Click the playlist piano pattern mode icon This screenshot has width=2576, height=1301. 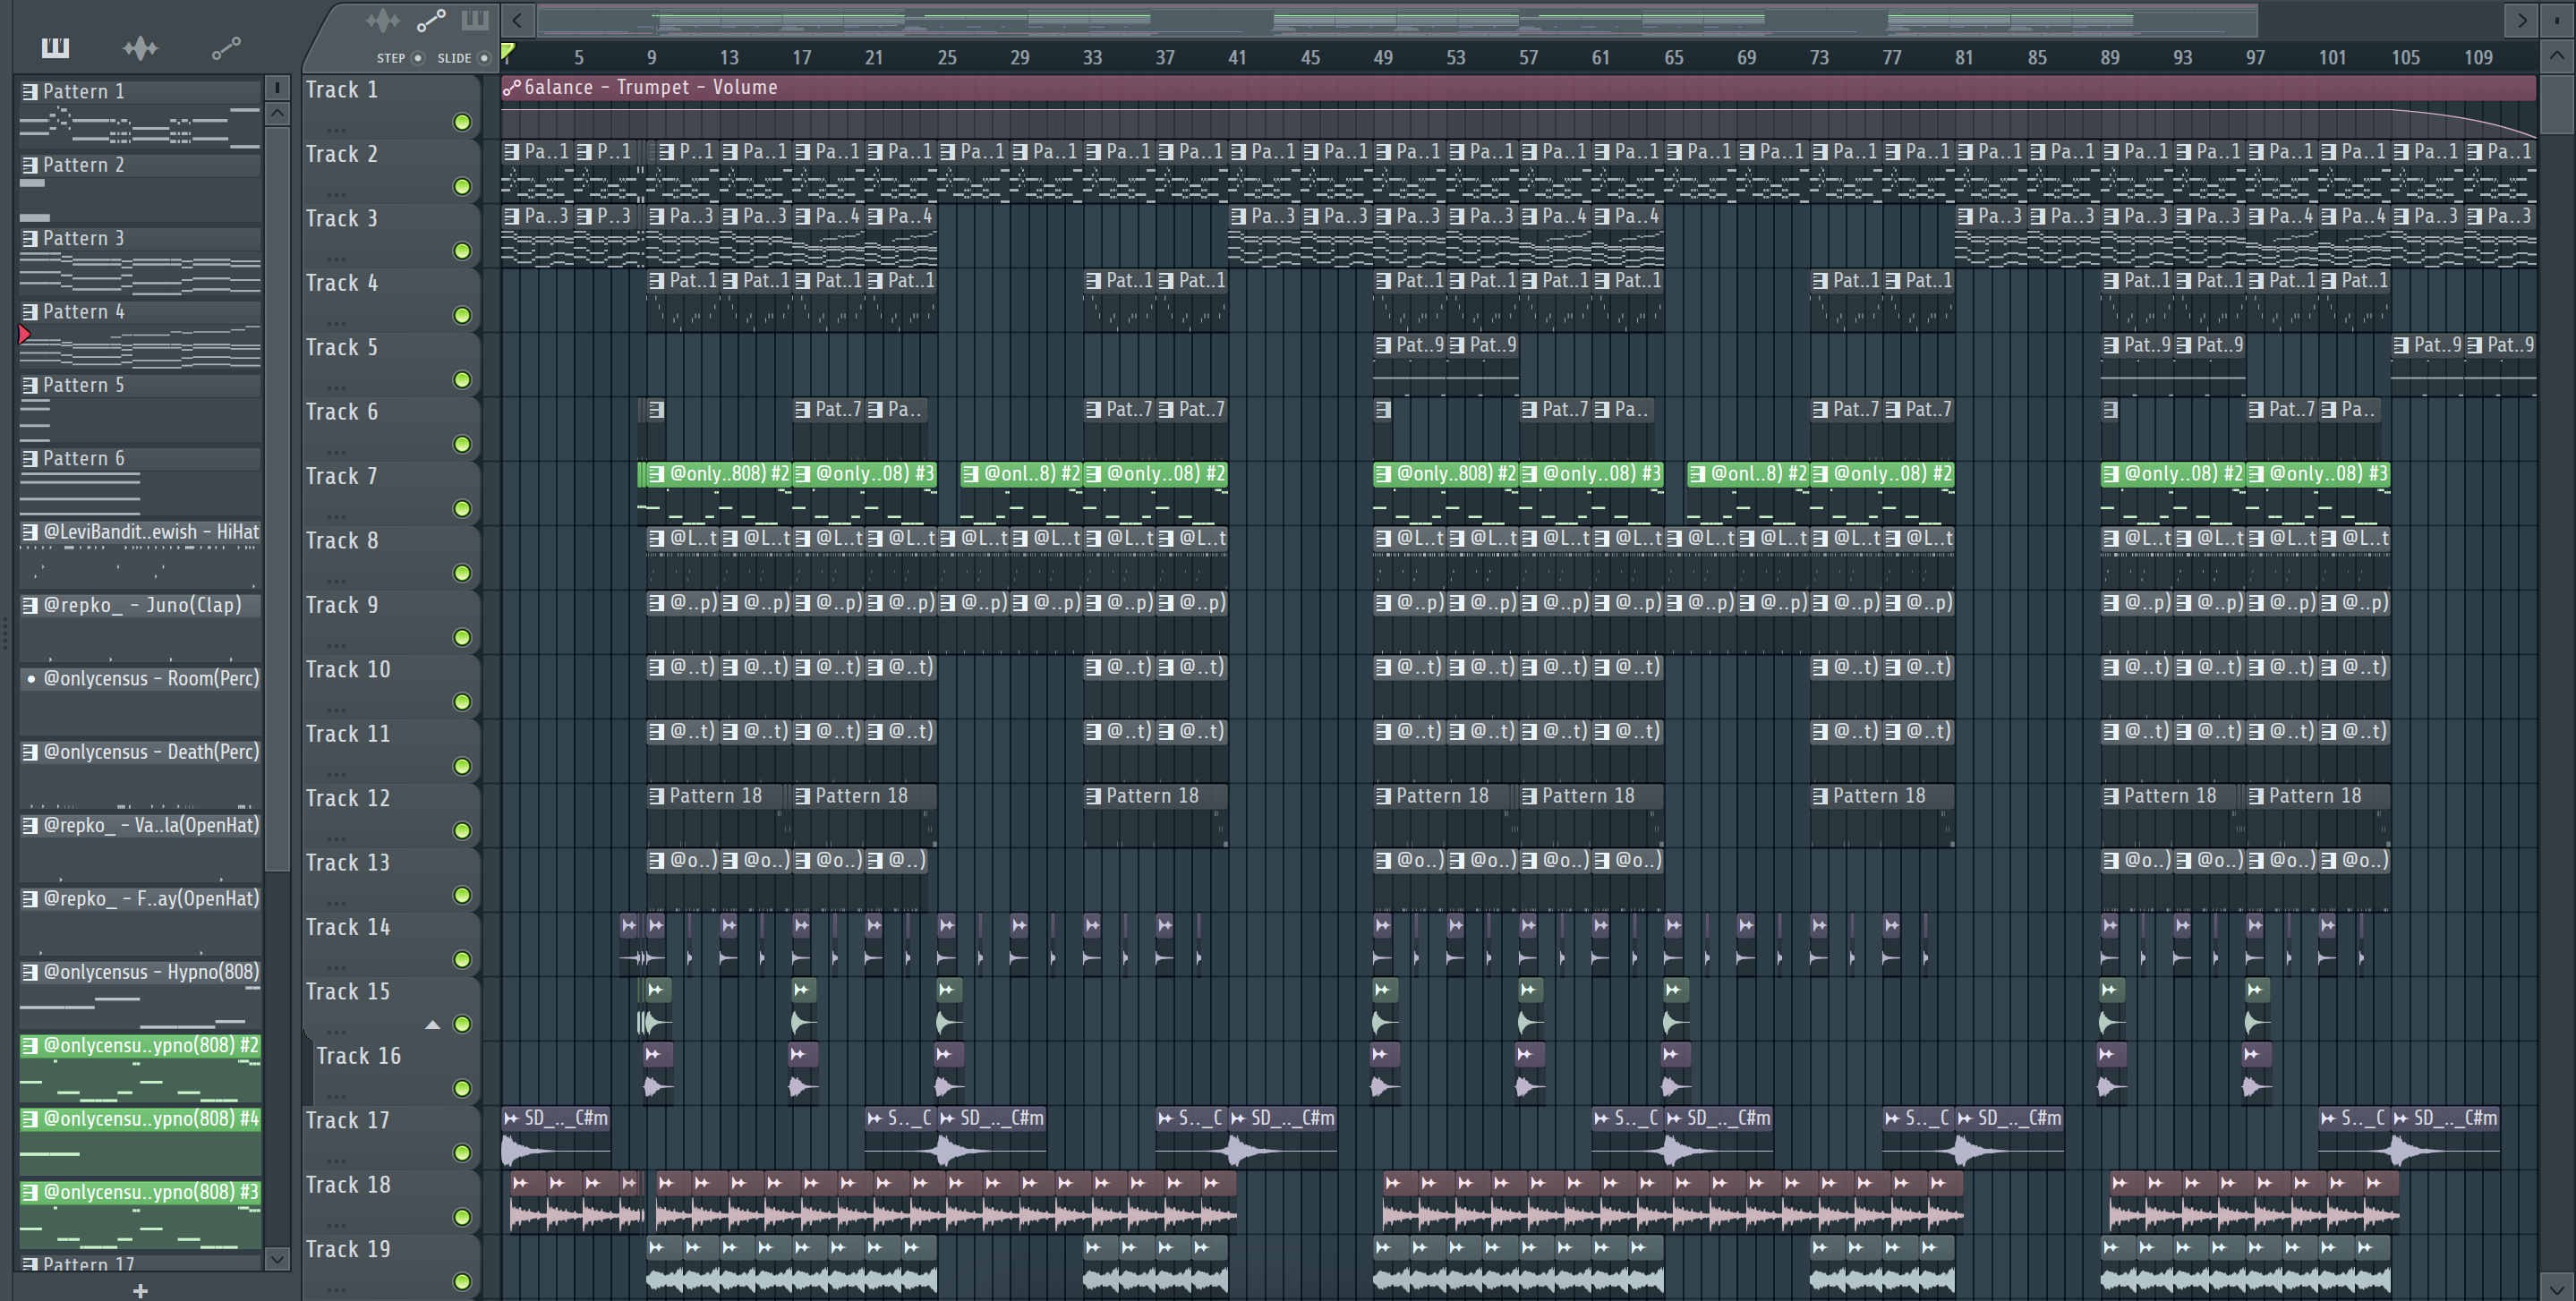475,20
